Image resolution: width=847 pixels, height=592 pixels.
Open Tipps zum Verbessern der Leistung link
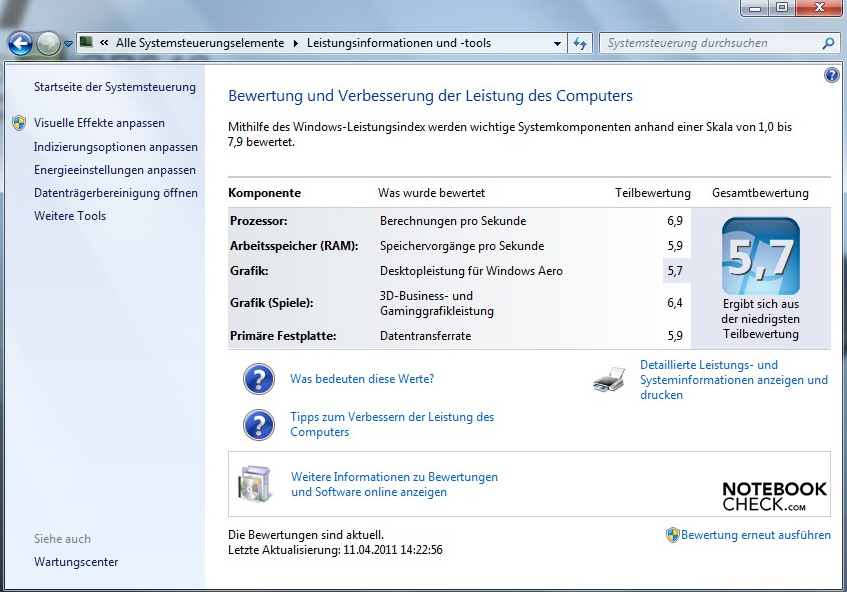click(392, 425)
